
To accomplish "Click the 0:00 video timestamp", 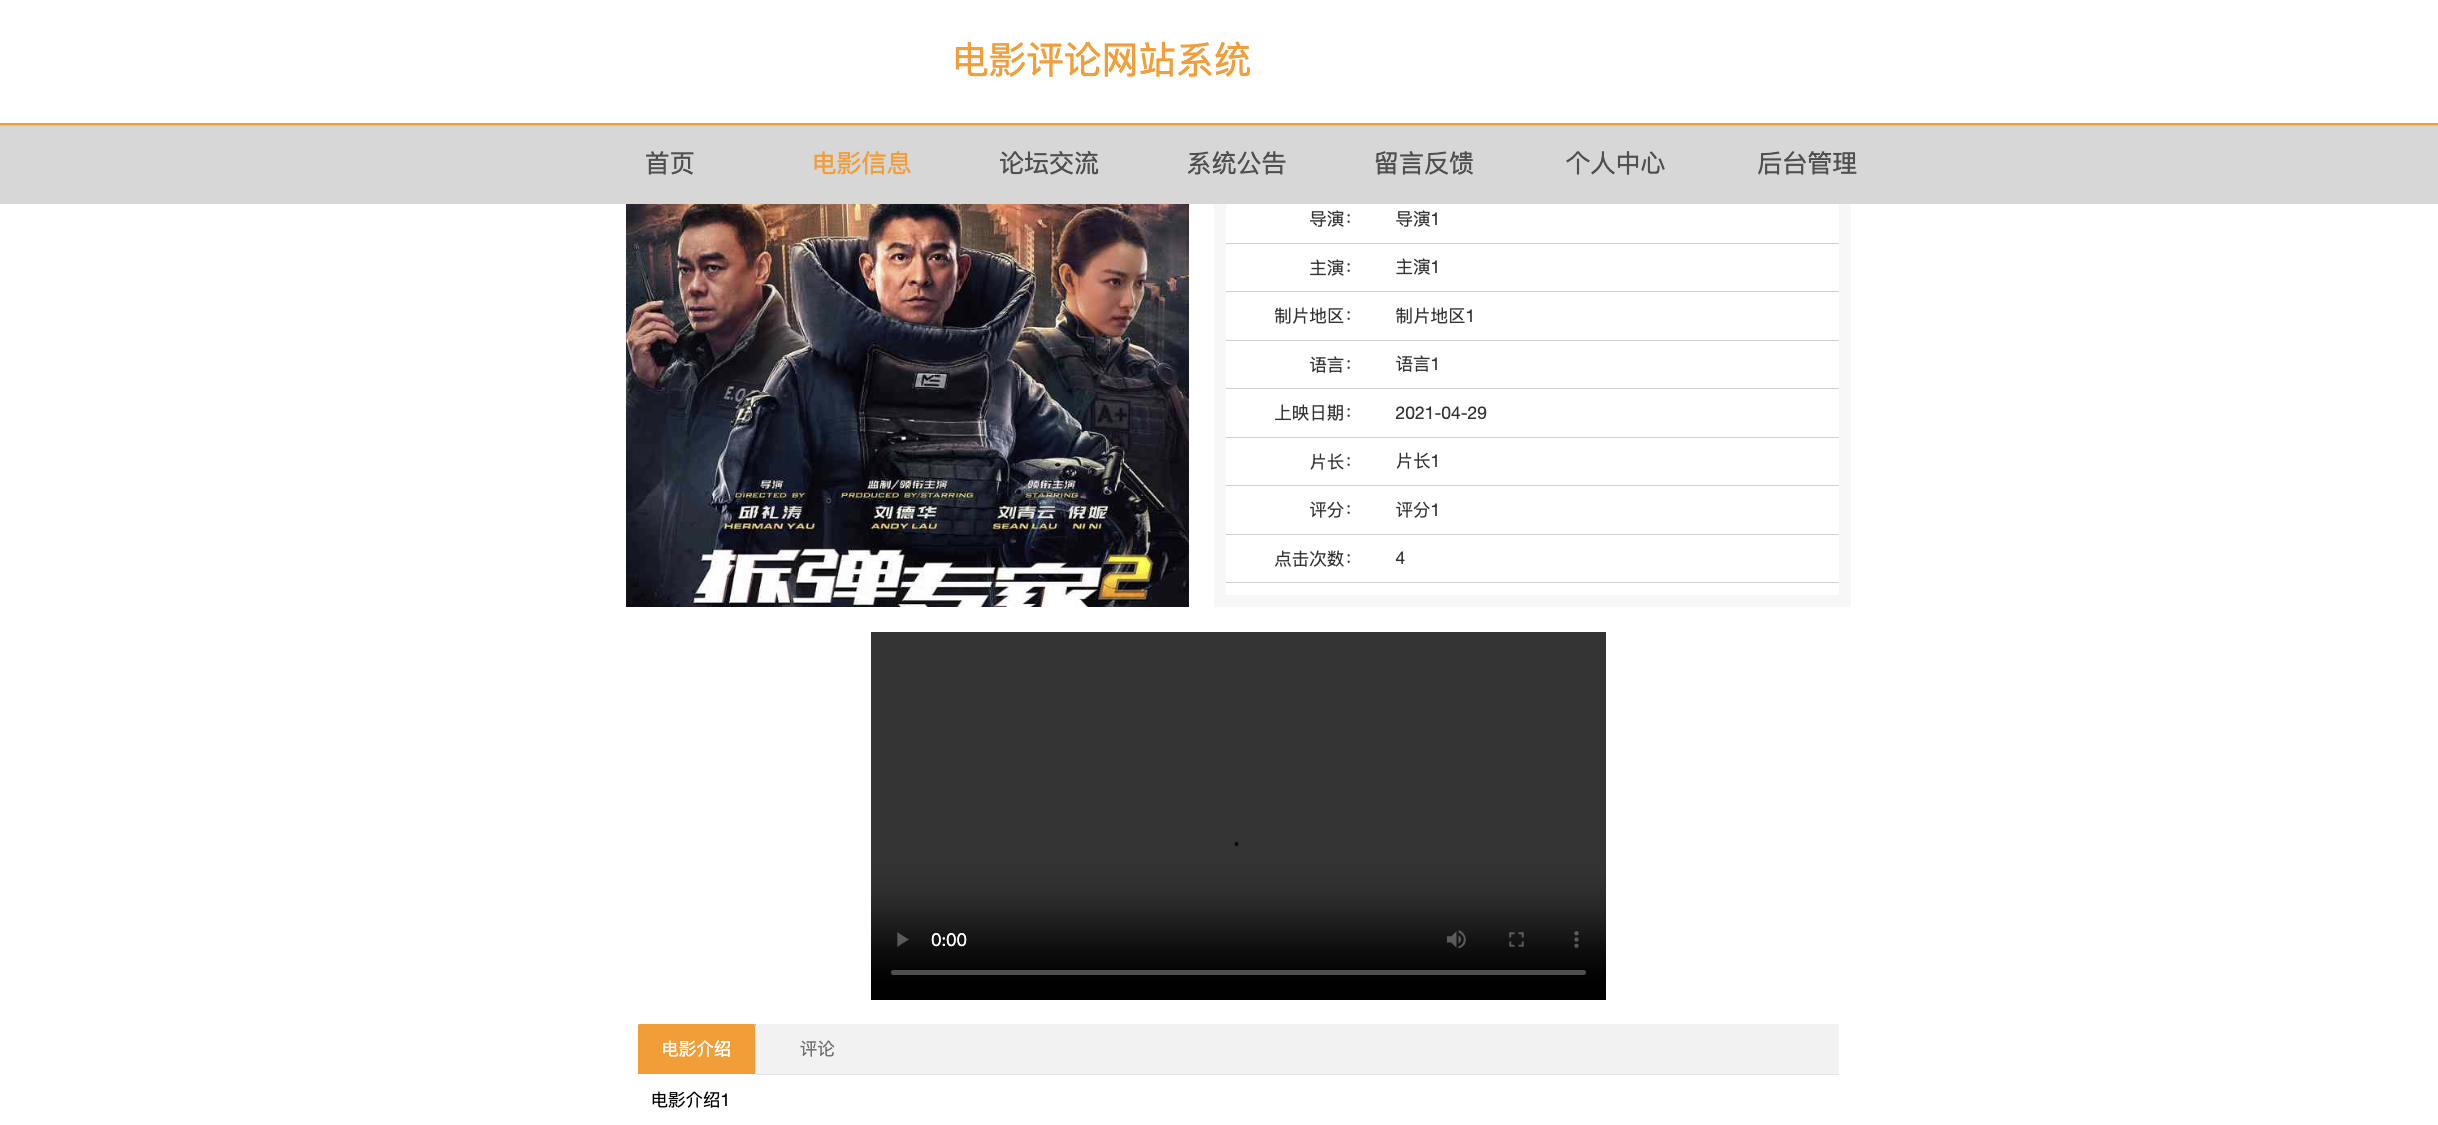I will tap(948, 939).
